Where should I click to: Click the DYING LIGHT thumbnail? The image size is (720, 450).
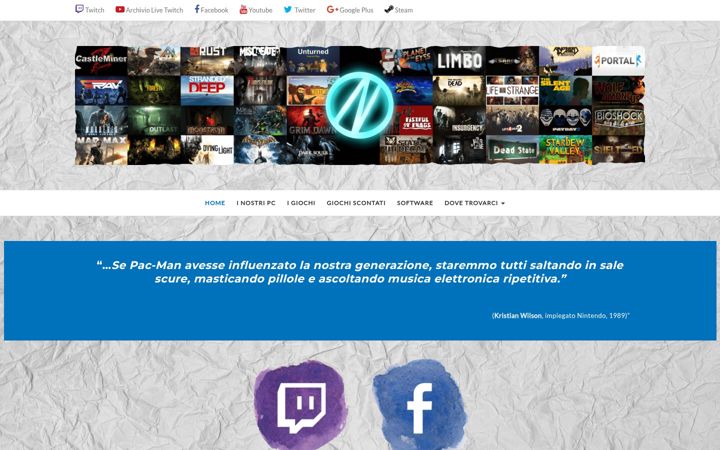207,150
